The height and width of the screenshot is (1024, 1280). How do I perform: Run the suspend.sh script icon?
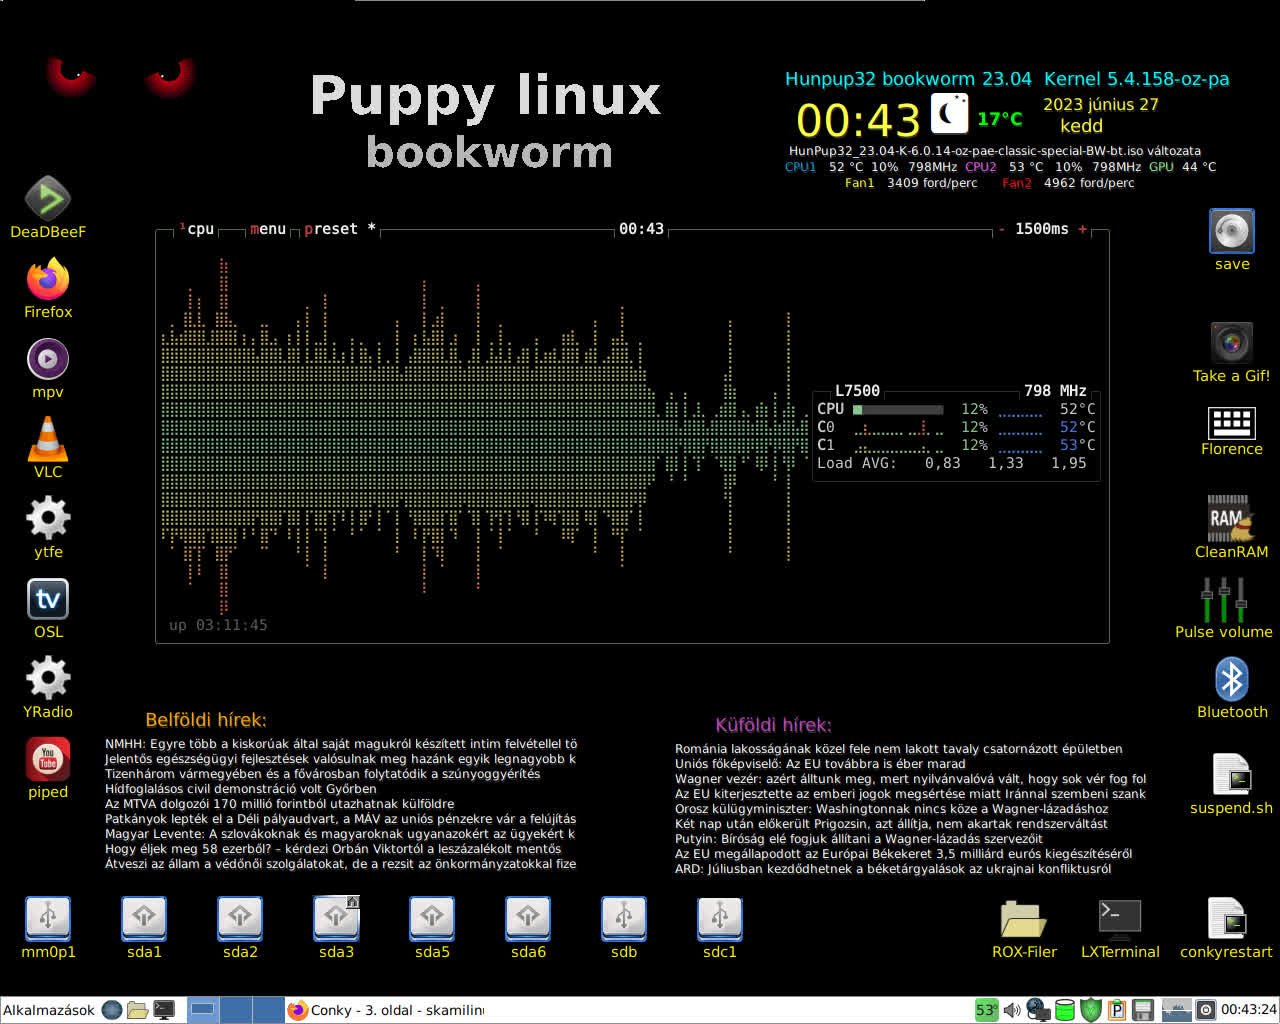(1232, 775)
